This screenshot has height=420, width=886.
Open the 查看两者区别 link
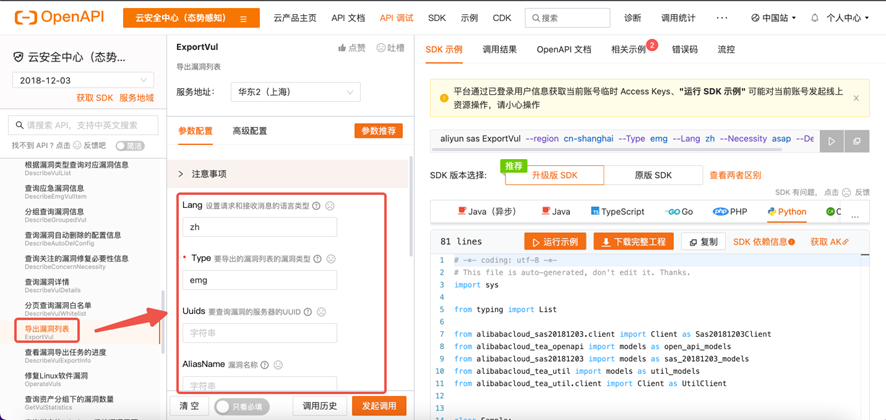[x=735, y=175]
